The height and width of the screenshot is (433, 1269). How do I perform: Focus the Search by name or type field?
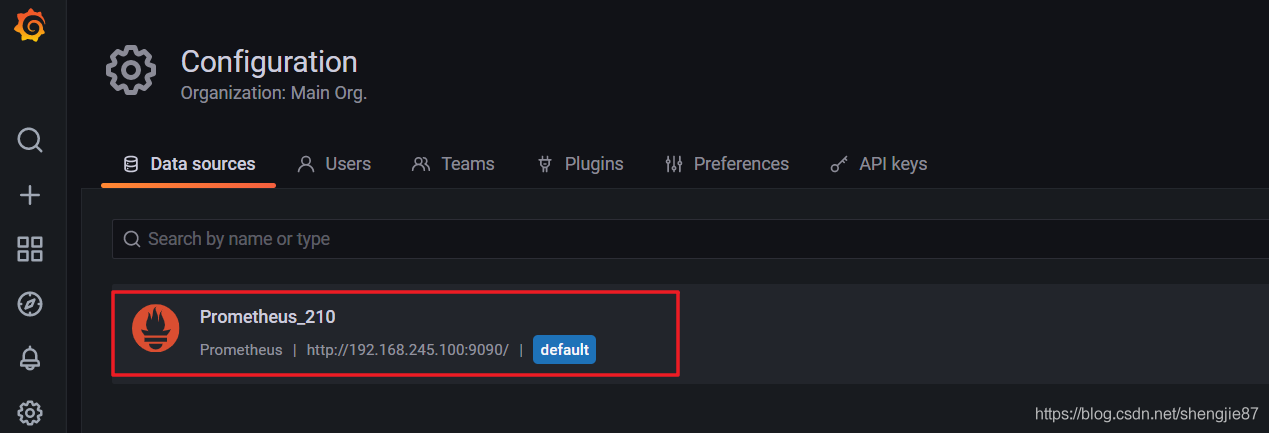point(690,239)
